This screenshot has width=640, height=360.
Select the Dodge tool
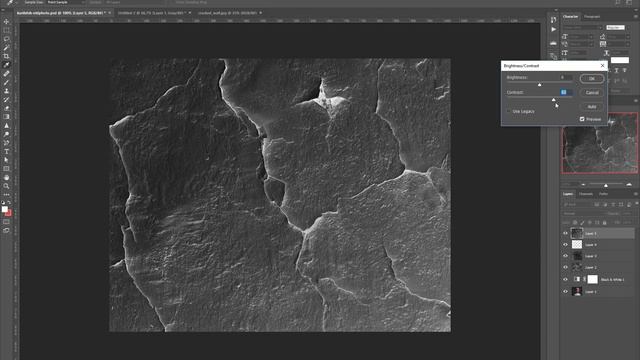(x=6, y=134)
